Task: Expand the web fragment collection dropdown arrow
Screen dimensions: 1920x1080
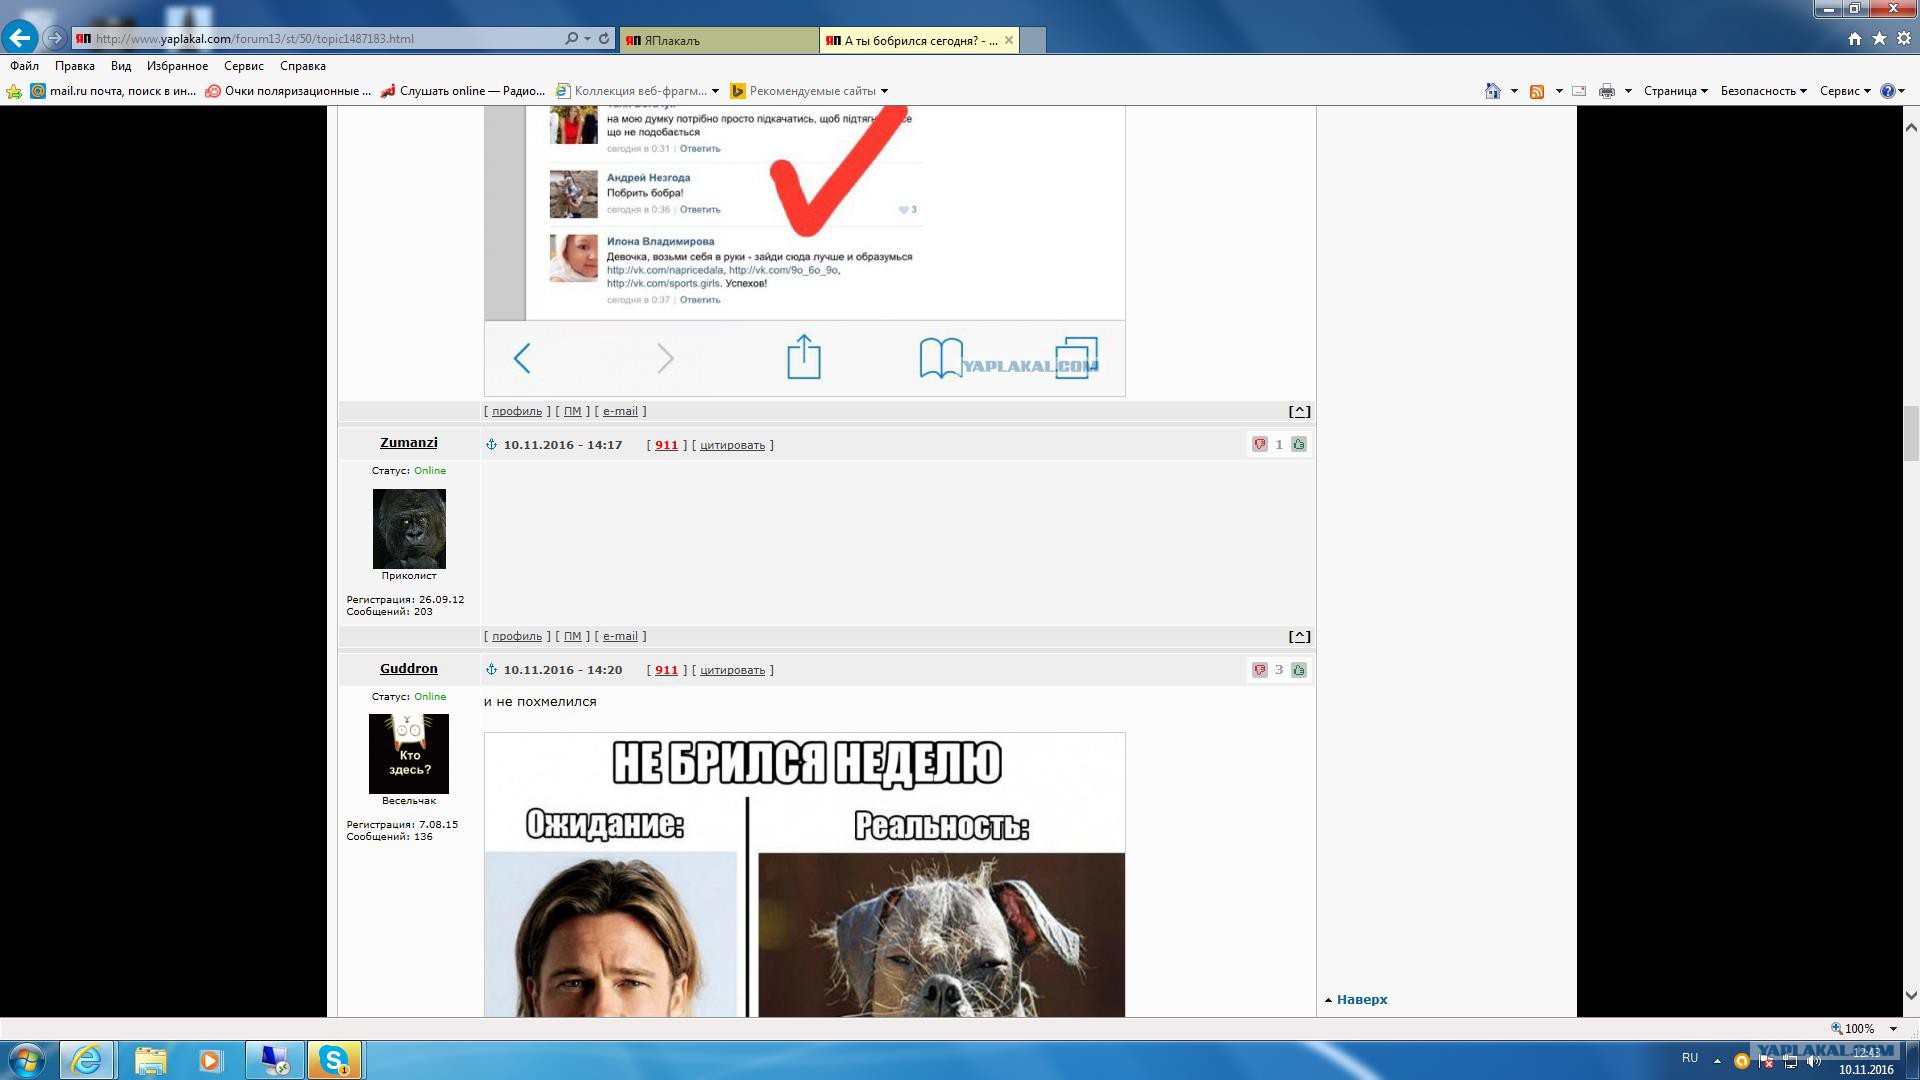Action: coord(715,91)
